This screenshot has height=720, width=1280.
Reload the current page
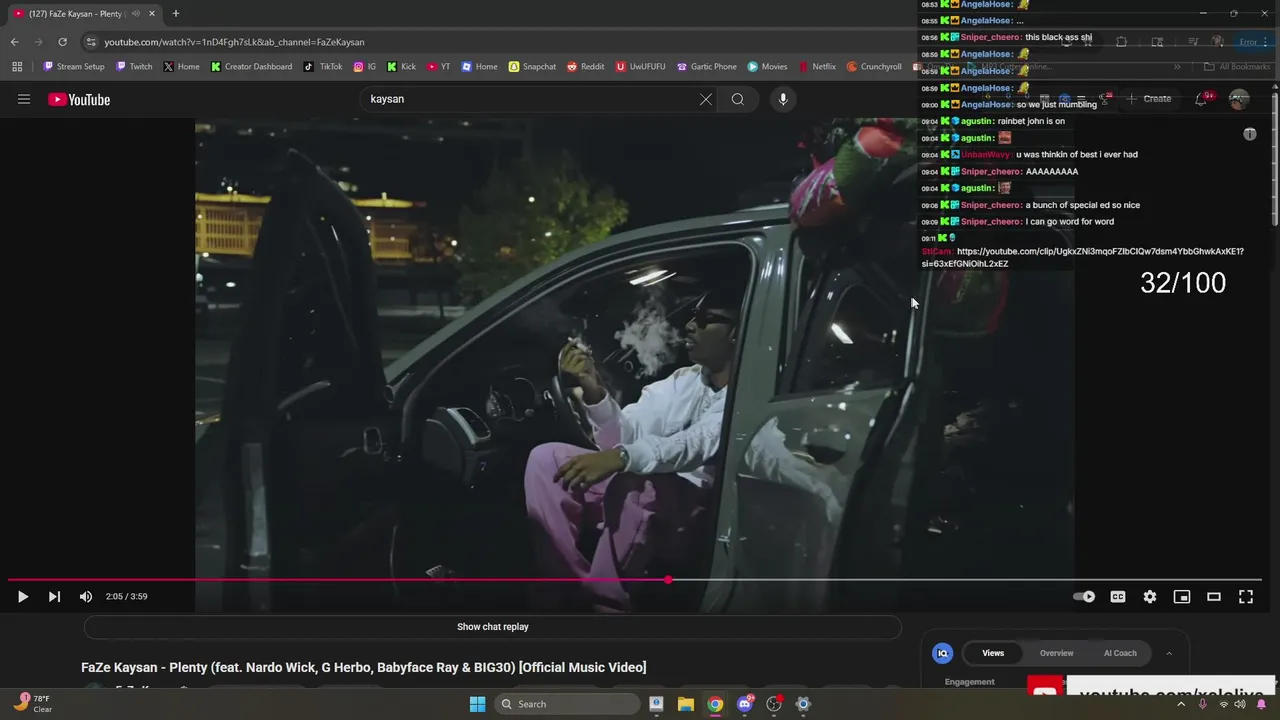tap(62, 42)
